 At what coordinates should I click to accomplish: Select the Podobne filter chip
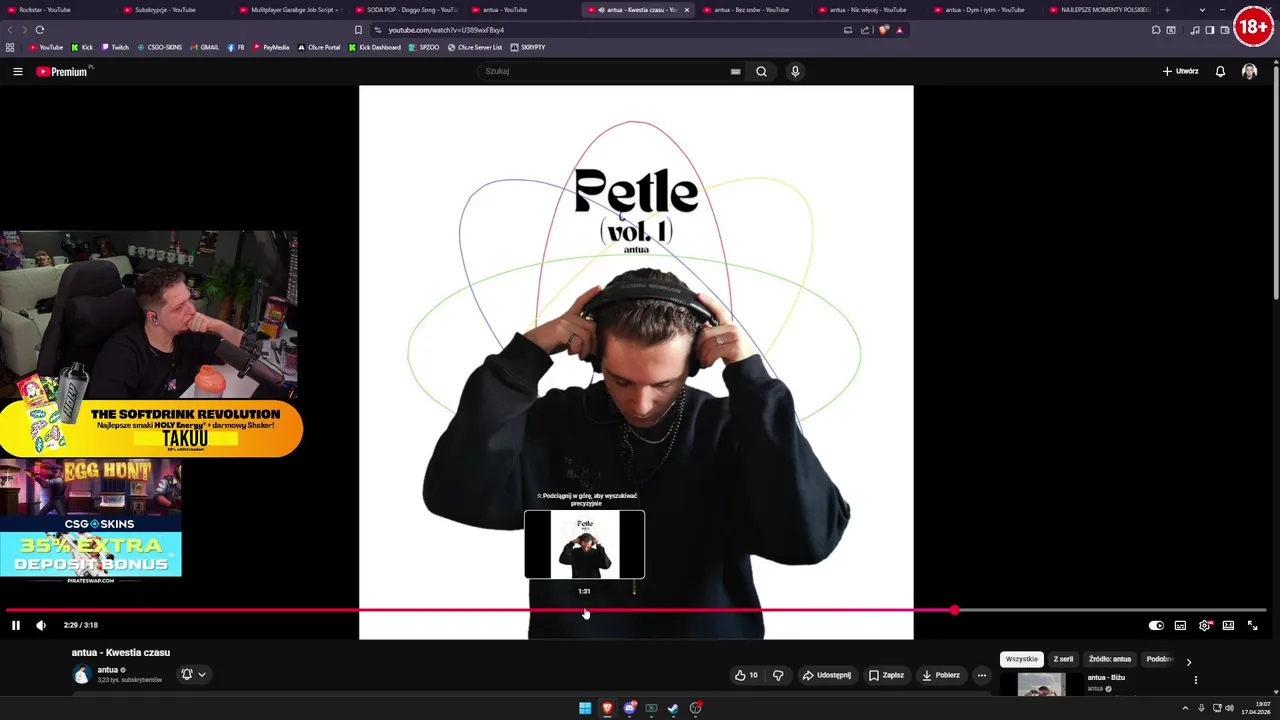[1159, 659]
